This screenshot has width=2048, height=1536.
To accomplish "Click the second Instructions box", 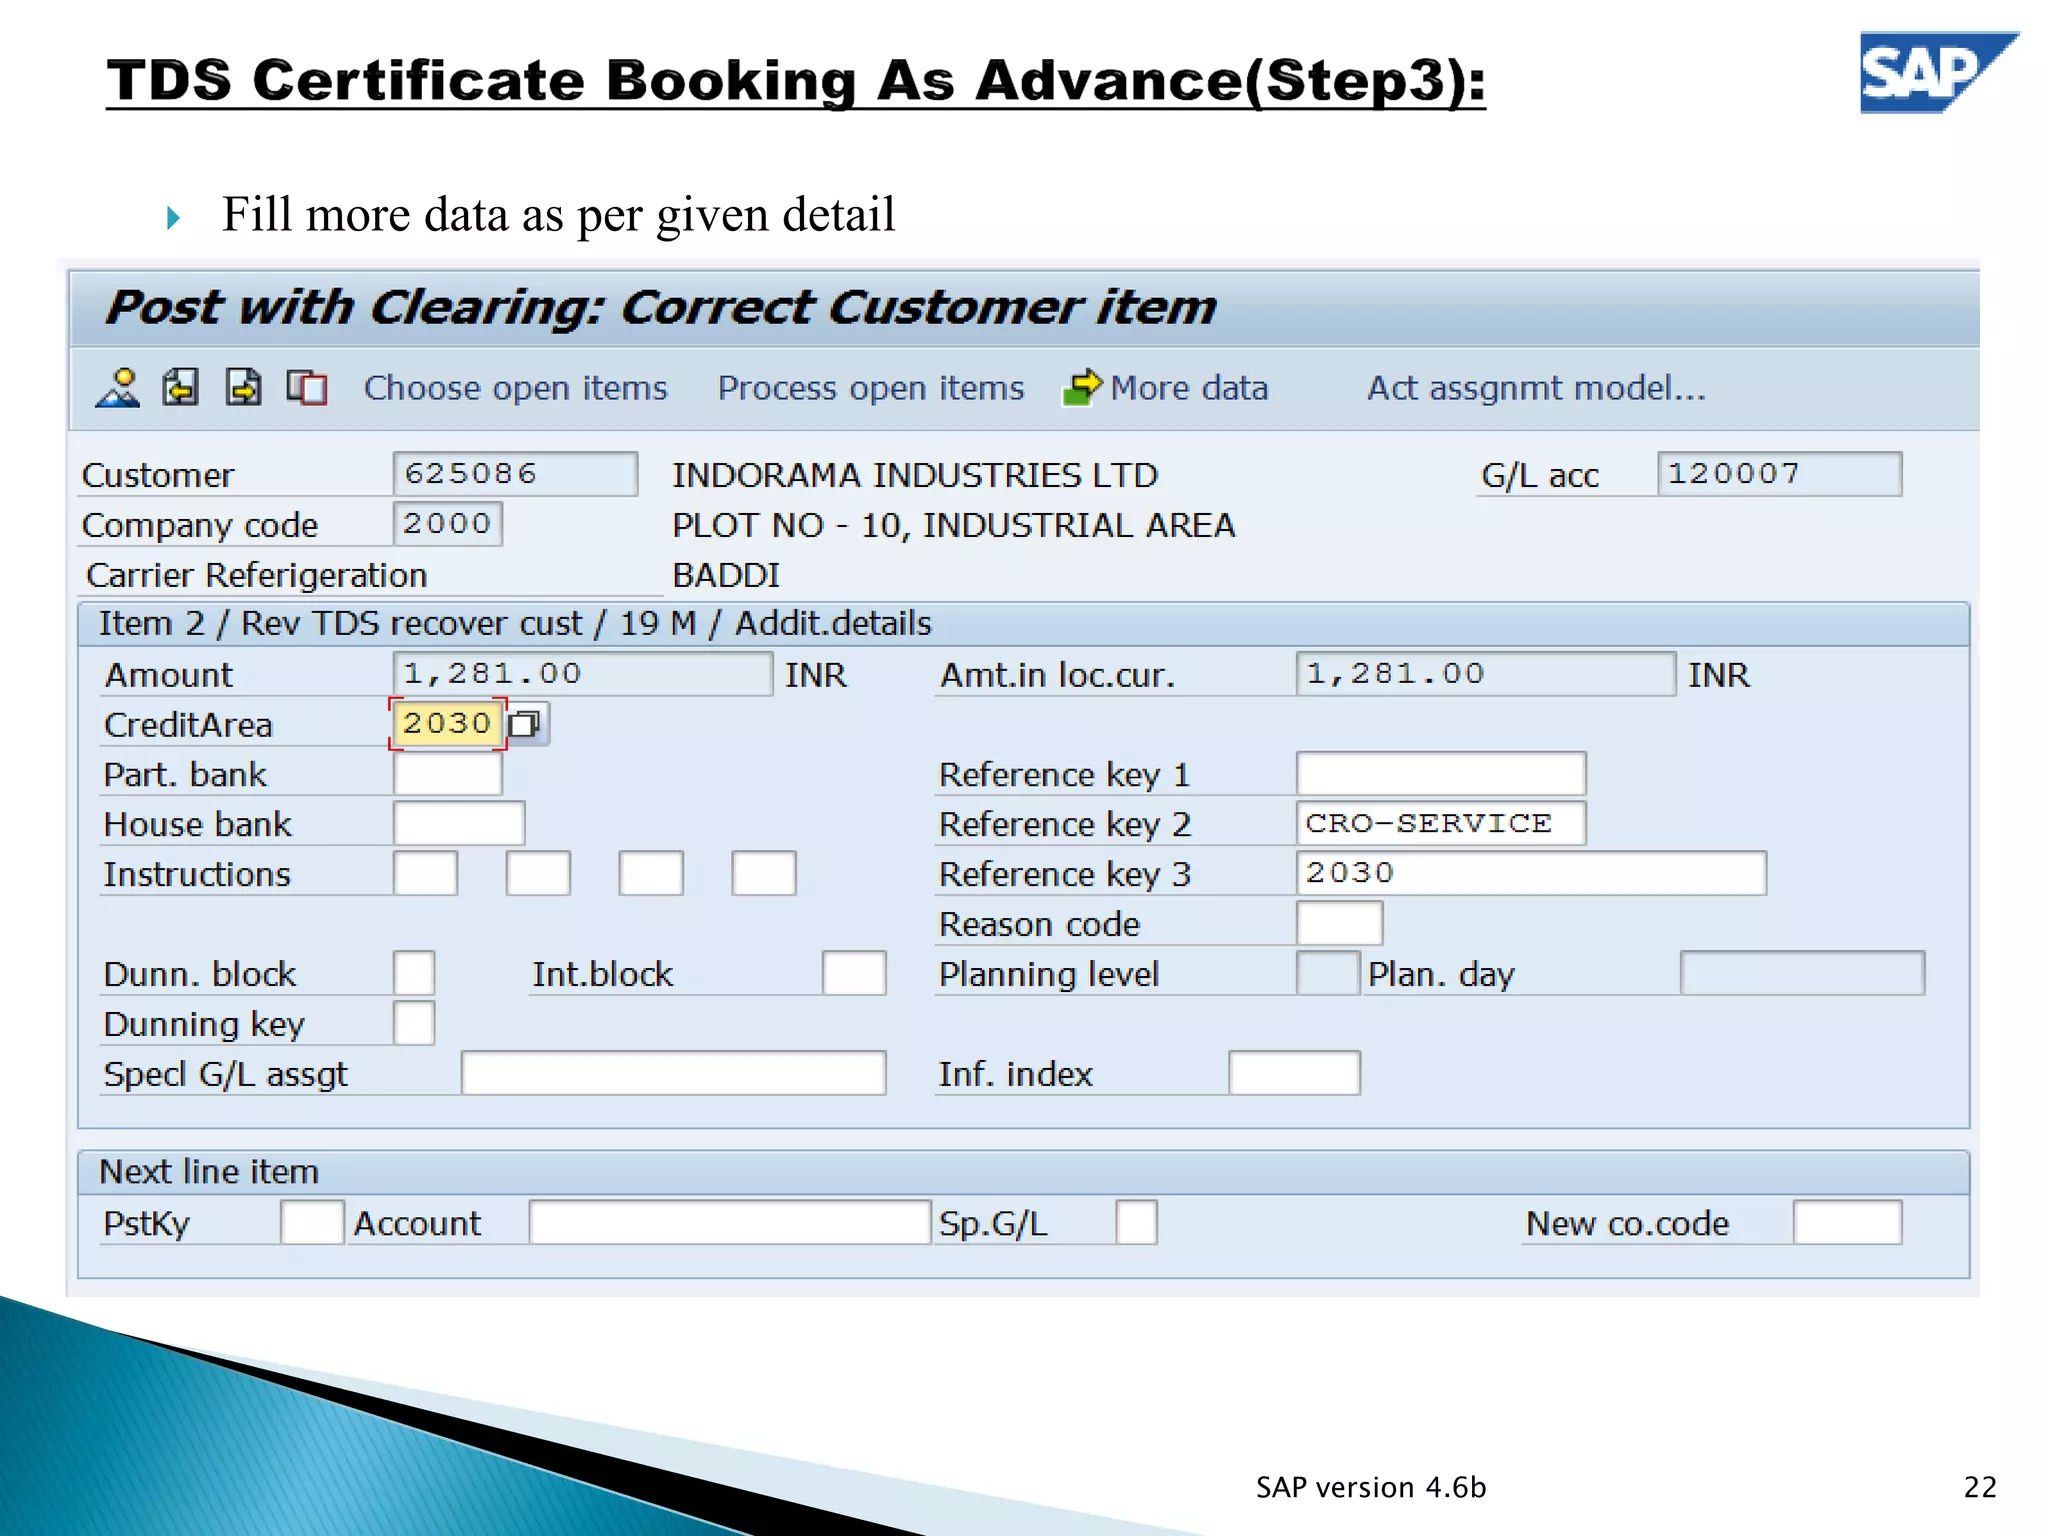I will tap(538, 874).
